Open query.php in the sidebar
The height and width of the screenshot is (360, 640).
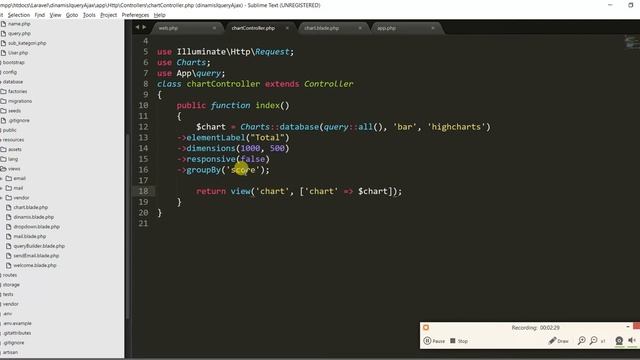pos(19,33)
